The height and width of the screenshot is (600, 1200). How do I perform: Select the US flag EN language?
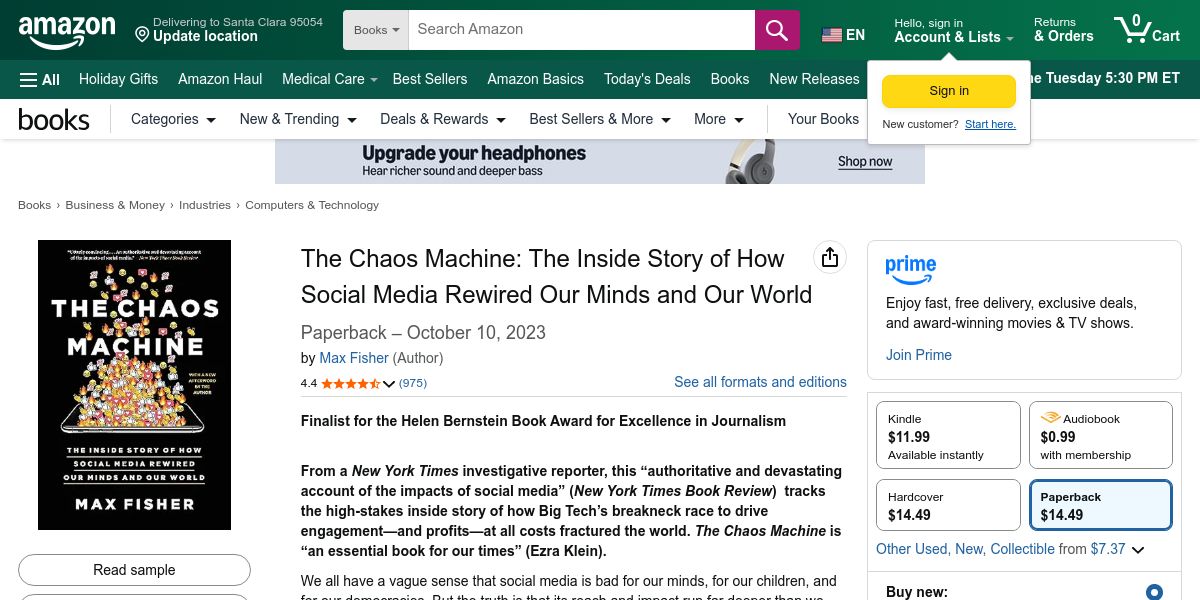point(843,35)
